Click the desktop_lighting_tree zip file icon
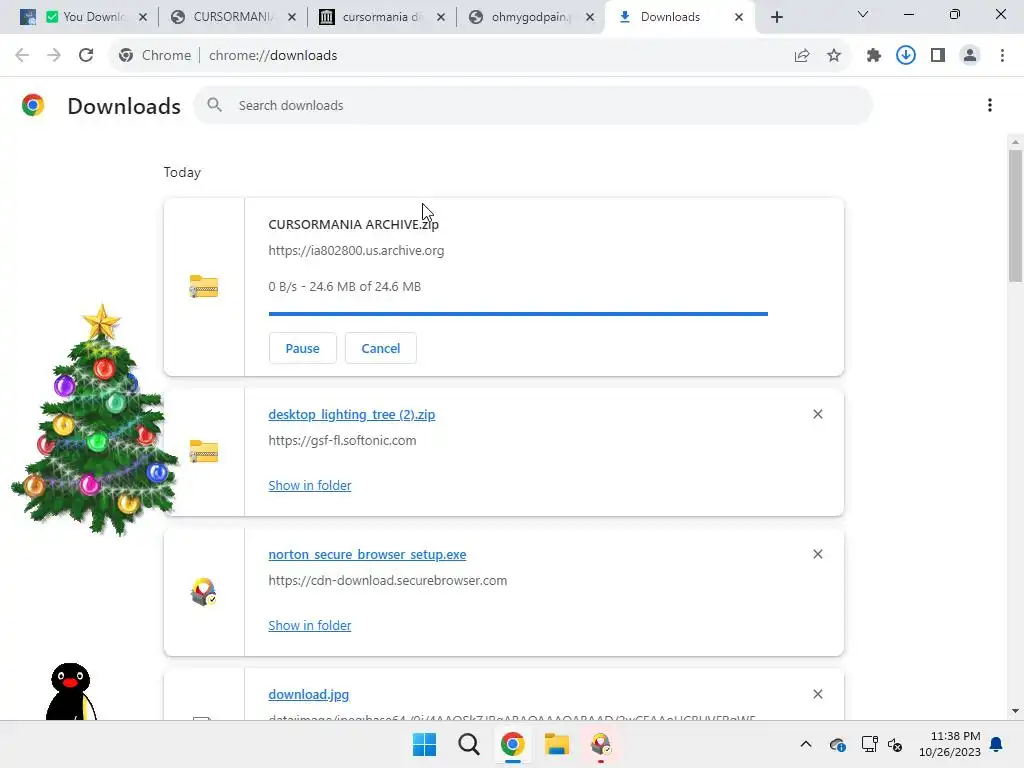Image resolution: width=1024 pixels, height=768 pixels. [204, 451]
